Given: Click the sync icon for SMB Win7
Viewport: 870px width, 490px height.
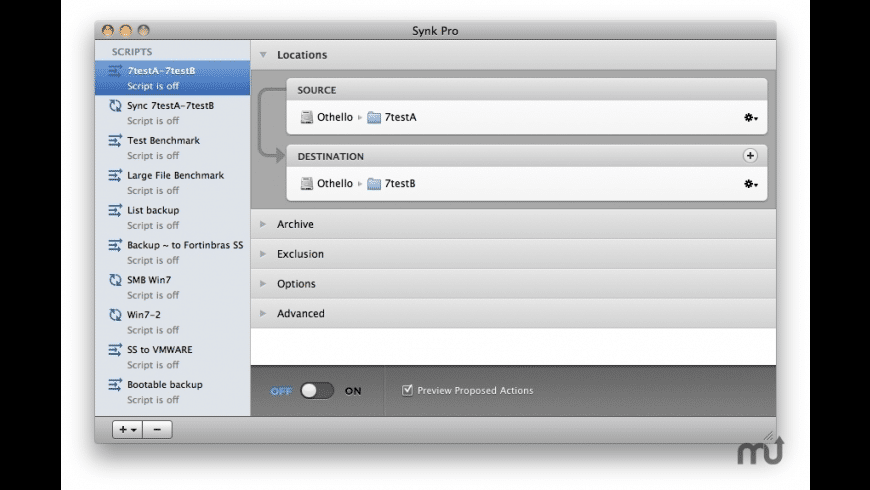Looking at the screenshot, I should [115, 280].
